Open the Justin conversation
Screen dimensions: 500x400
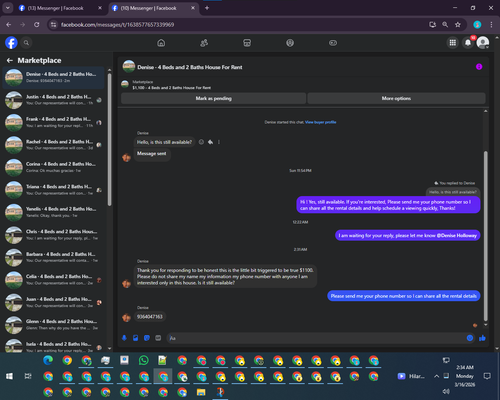[x=54, y=100]
